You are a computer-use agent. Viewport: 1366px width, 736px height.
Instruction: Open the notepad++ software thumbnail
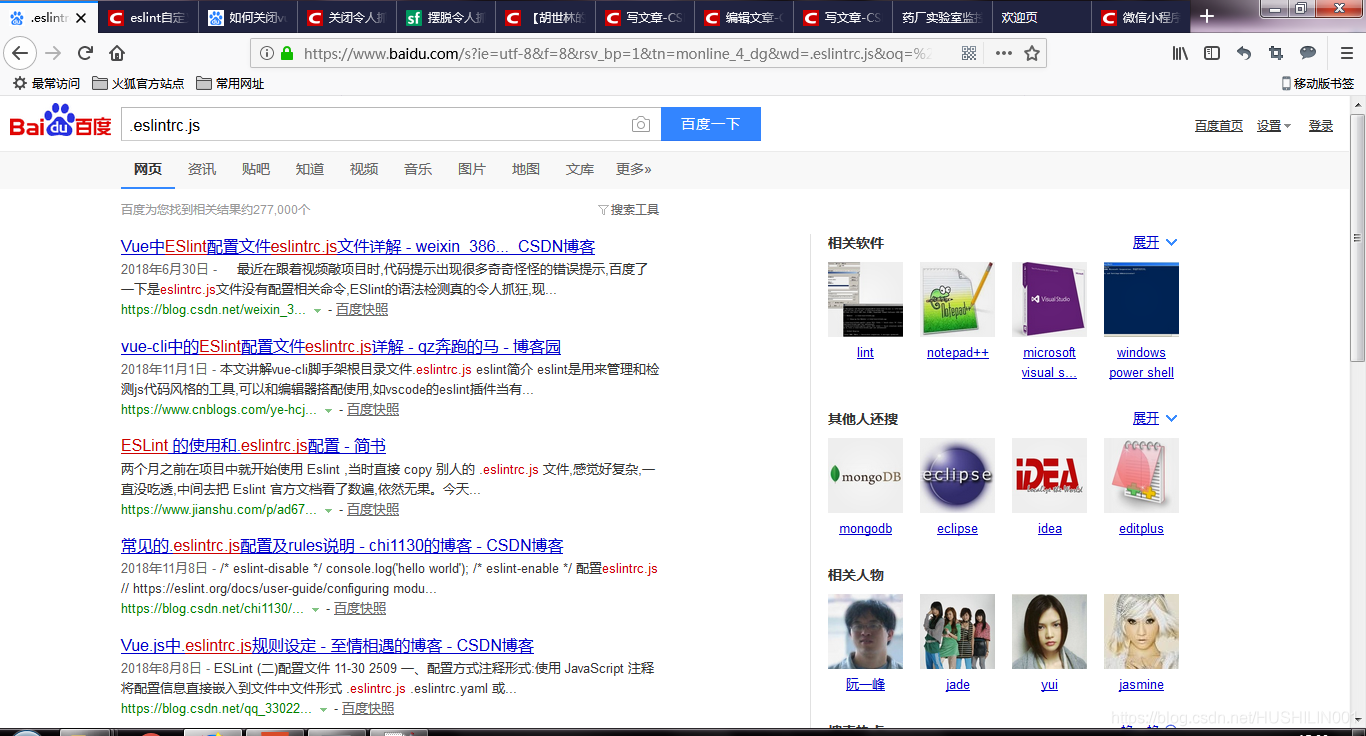click(x=957, y=299)
